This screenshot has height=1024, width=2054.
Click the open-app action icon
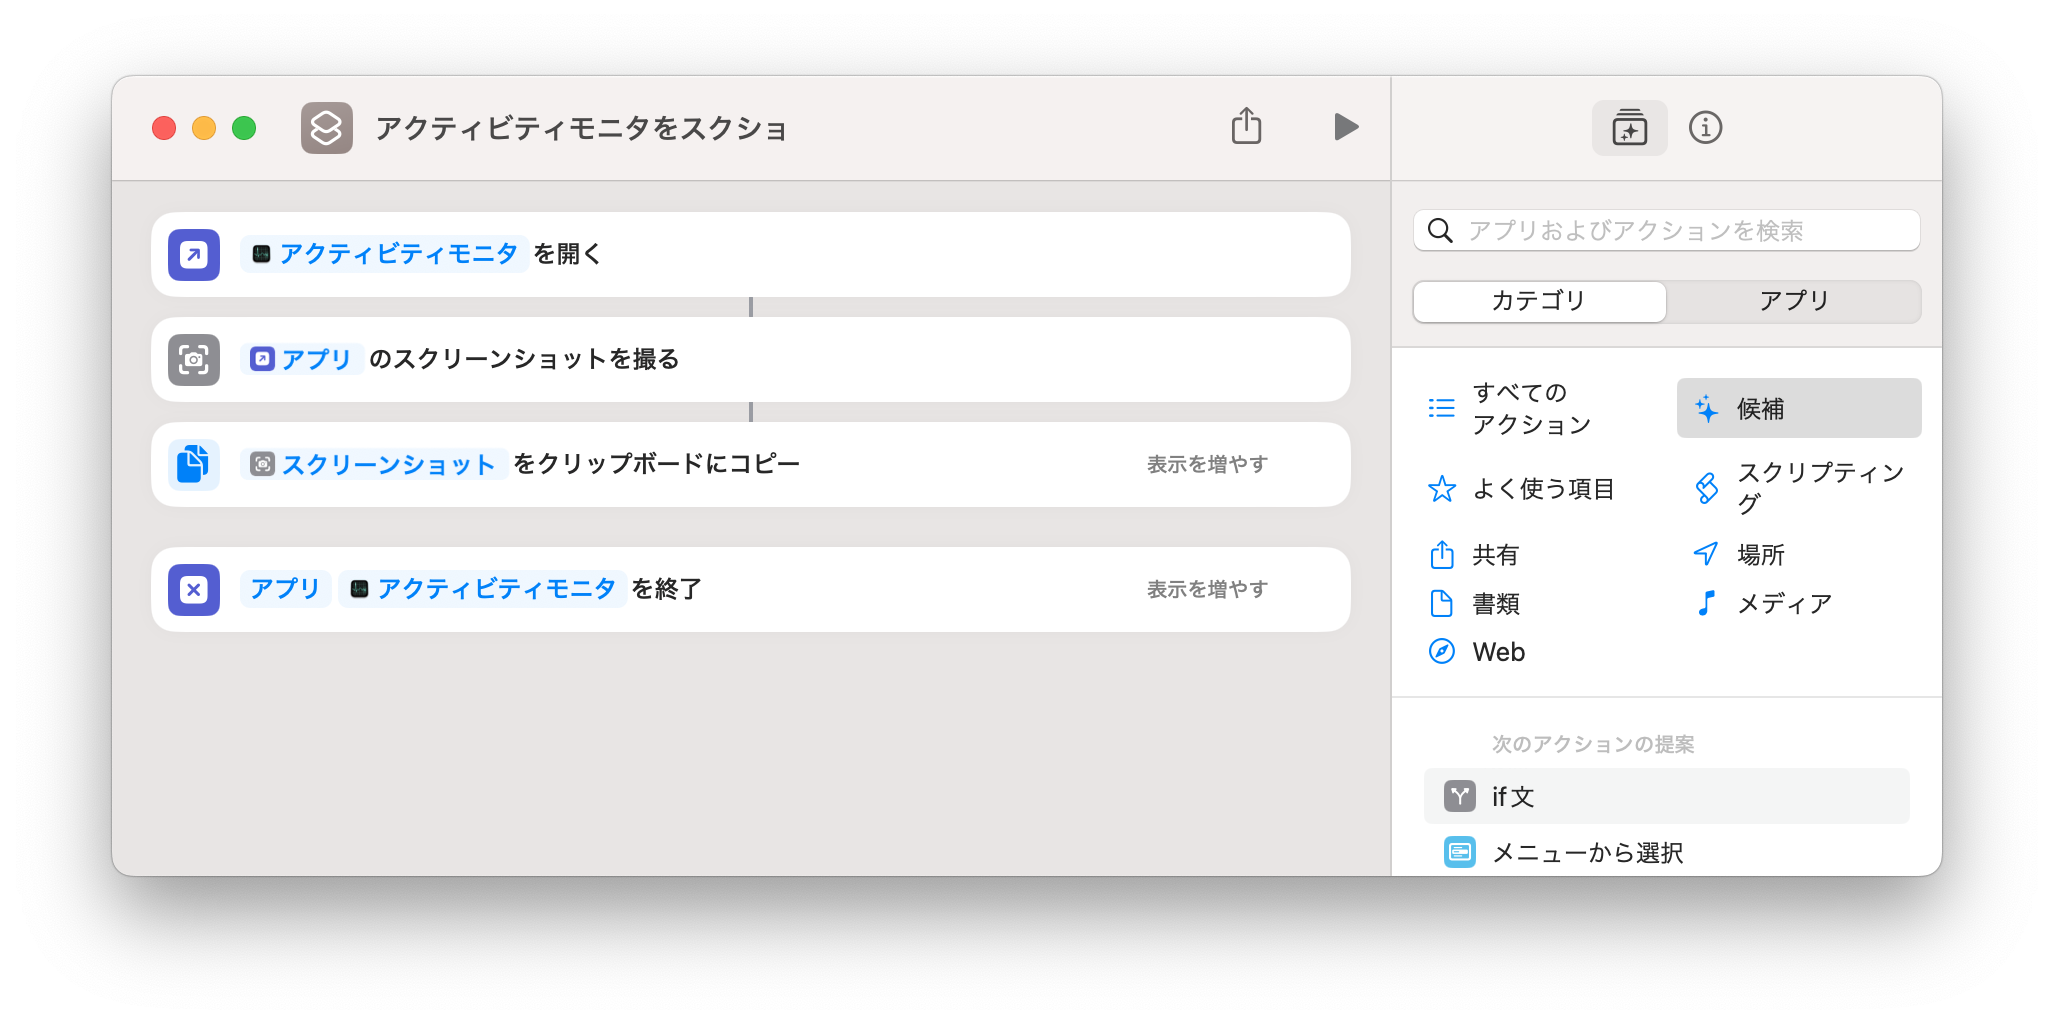[194, 255]
